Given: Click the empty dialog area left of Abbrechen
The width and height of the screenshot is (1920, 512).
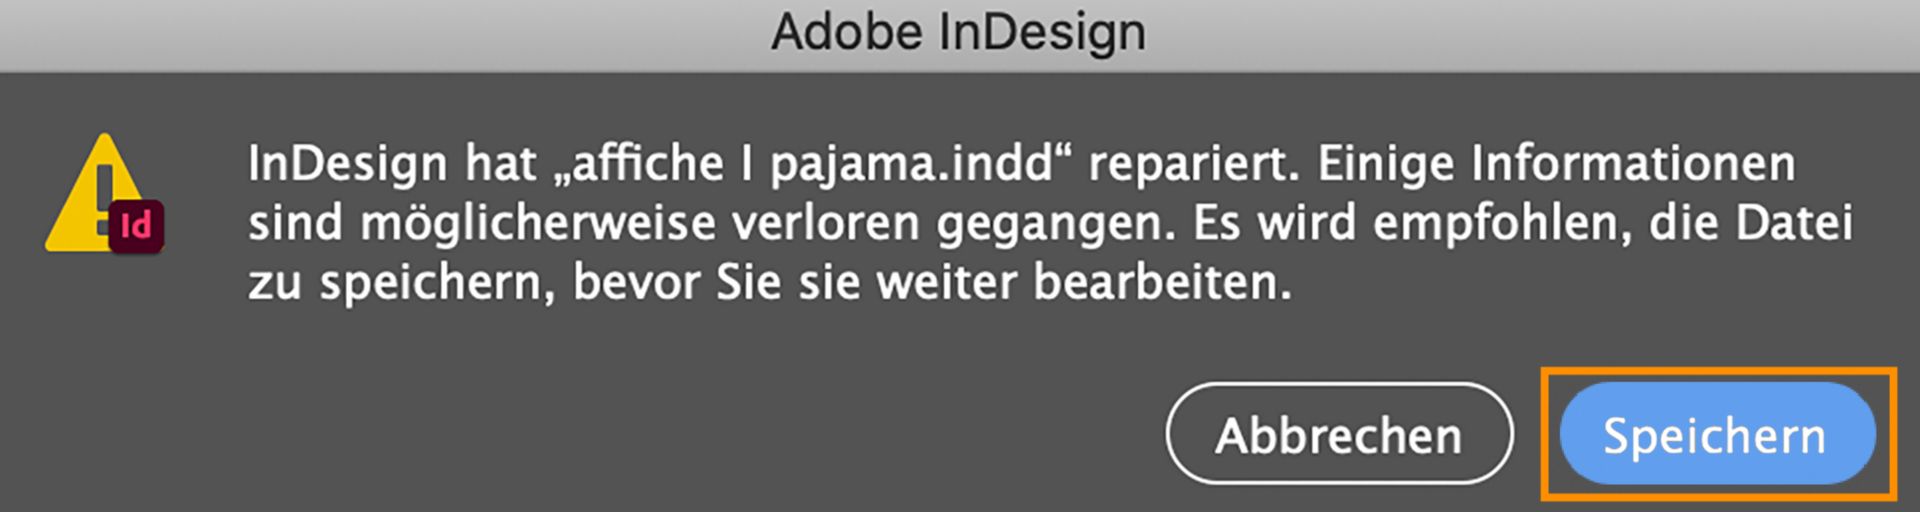Looking at the screenshot, I should 700,432.
